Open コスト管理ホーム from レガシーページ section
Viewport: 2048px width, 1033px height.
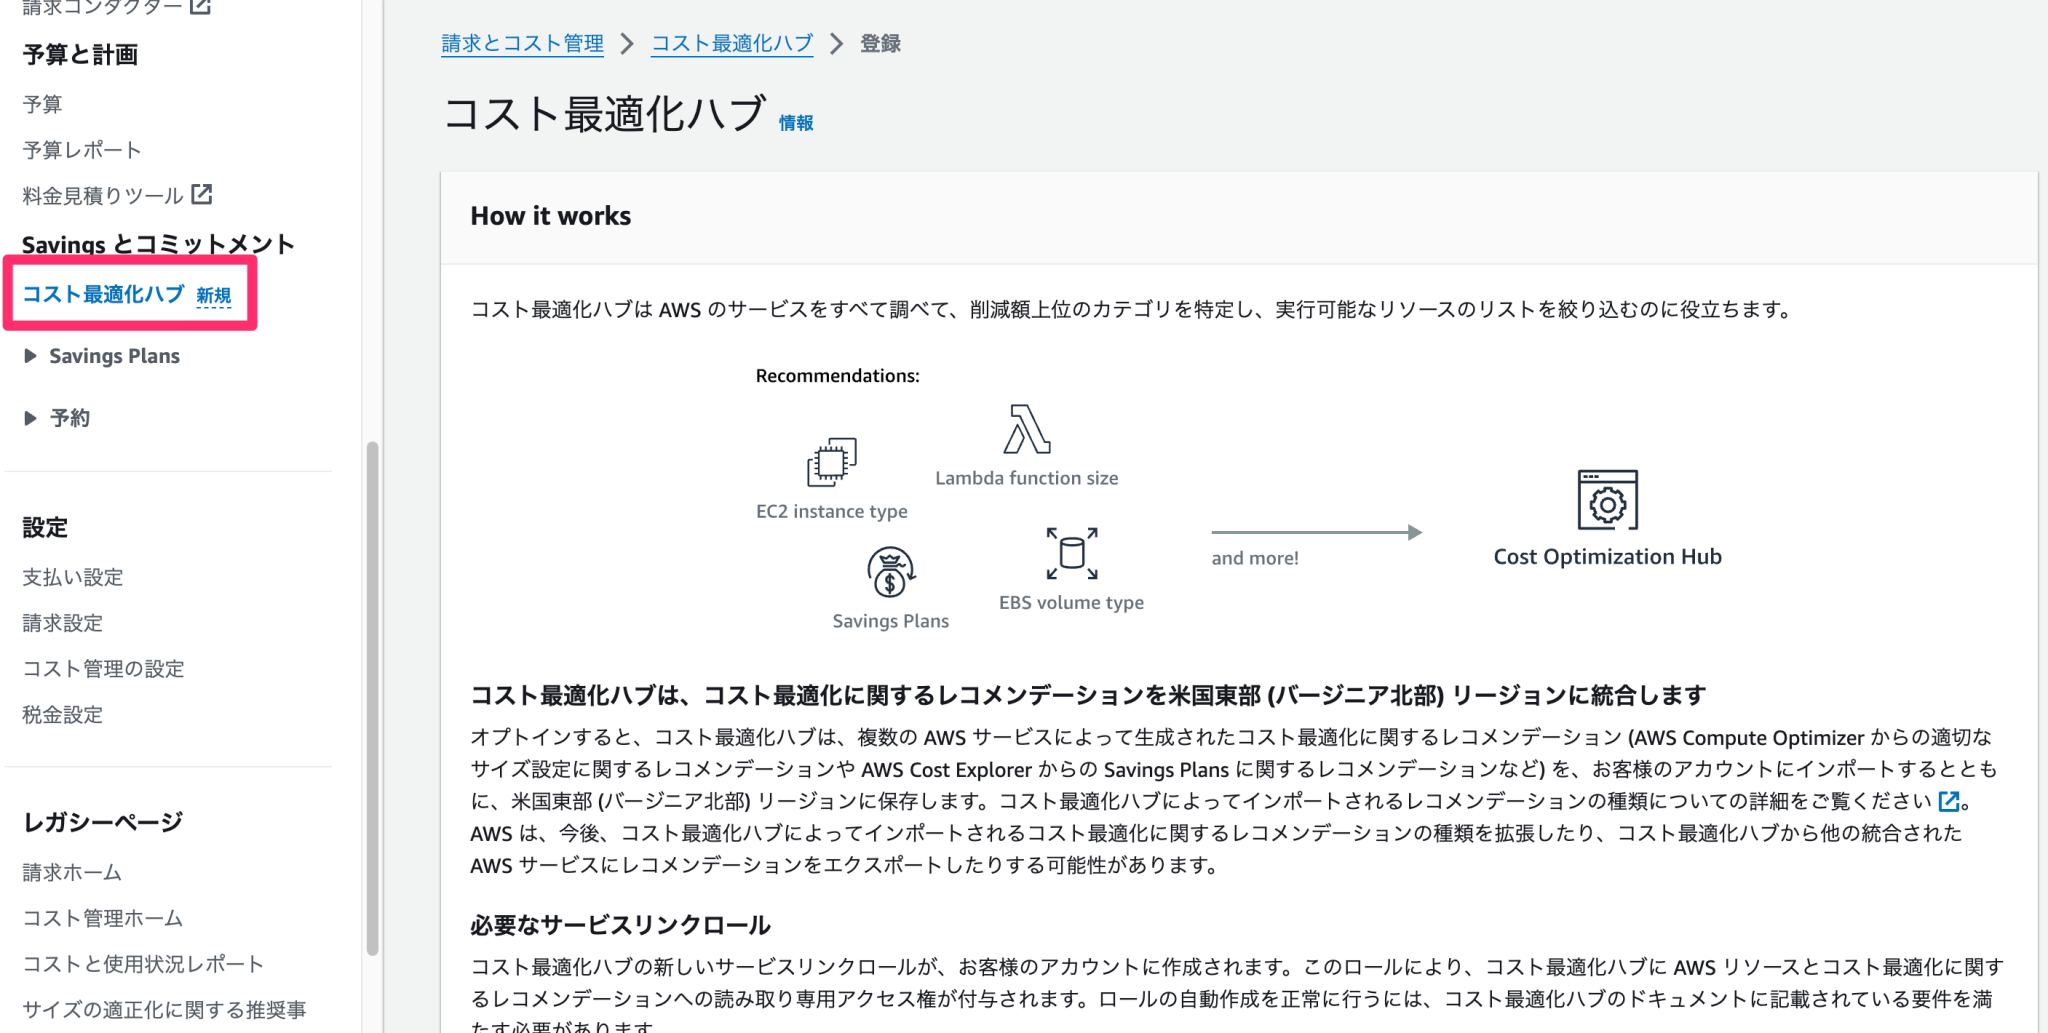click(103, 917)
